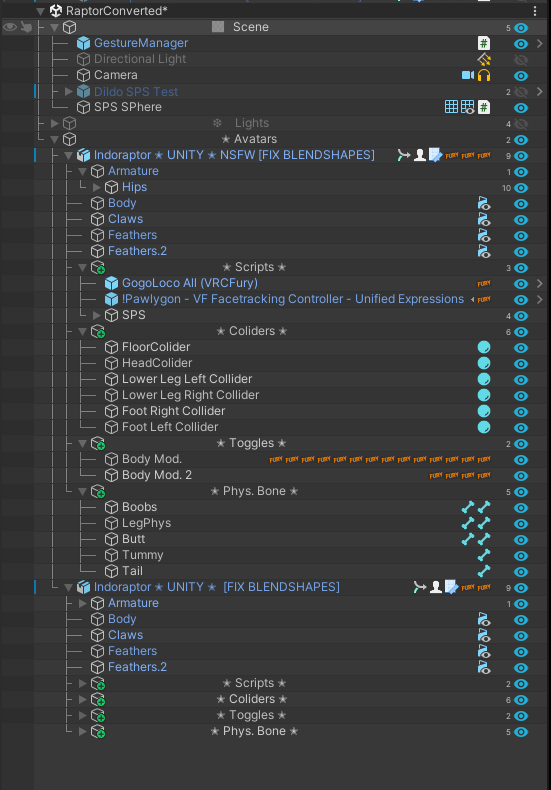Image resolution: width=551 pixels, height=790 pixels.
Task: Click the script icon on GestureManager row
Action: [484, 43]
